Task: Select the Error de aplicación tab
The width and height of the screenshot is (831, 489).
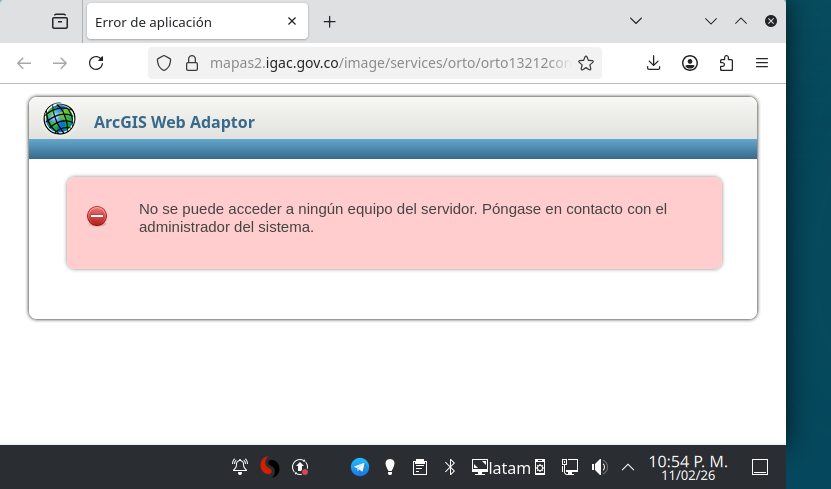Action: [197, 21]
